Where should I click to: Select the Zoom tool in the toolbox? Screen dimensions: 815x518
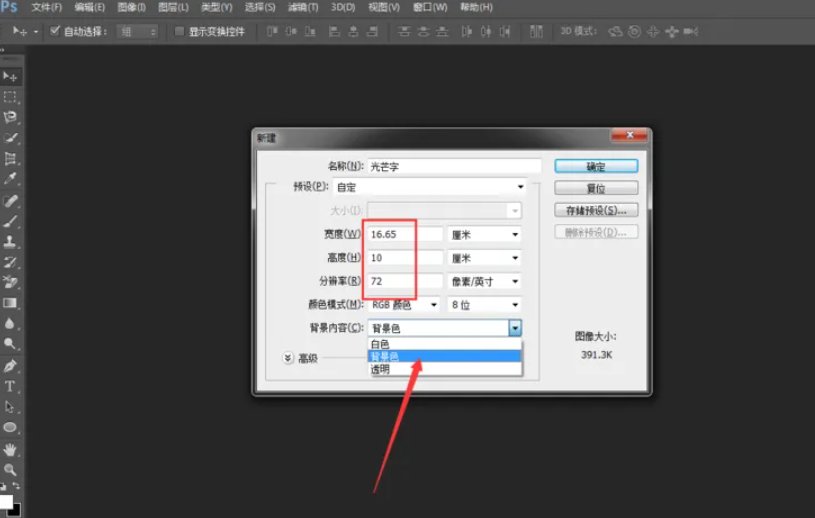(x=10, y=470)
